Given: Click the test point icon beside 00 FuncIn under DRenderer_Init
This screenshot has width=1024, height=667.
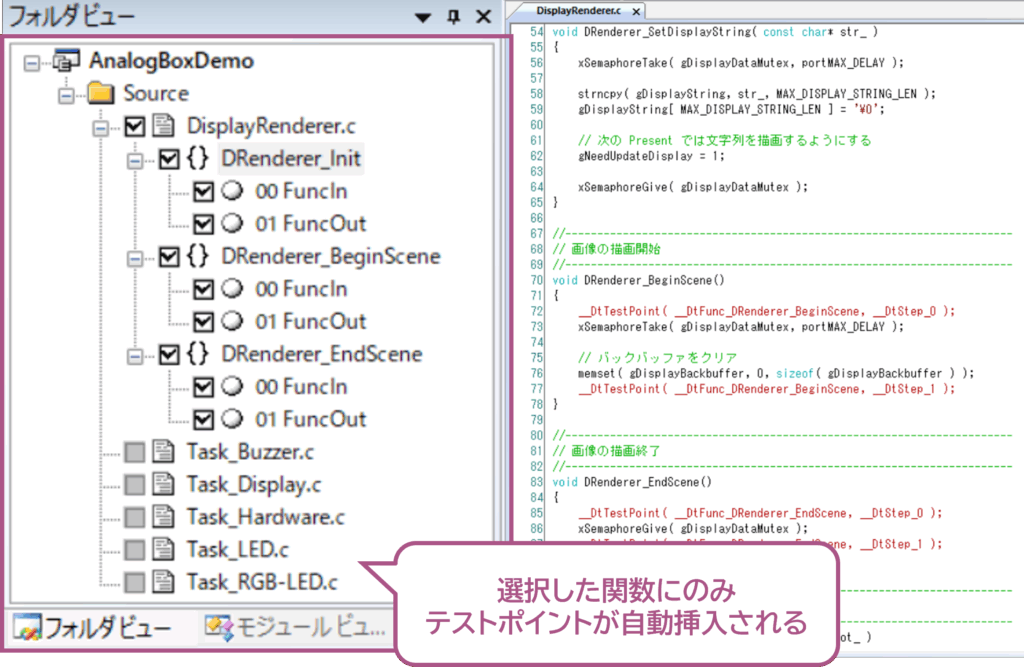Looking at the screenshot, I should tap(234, 192).
